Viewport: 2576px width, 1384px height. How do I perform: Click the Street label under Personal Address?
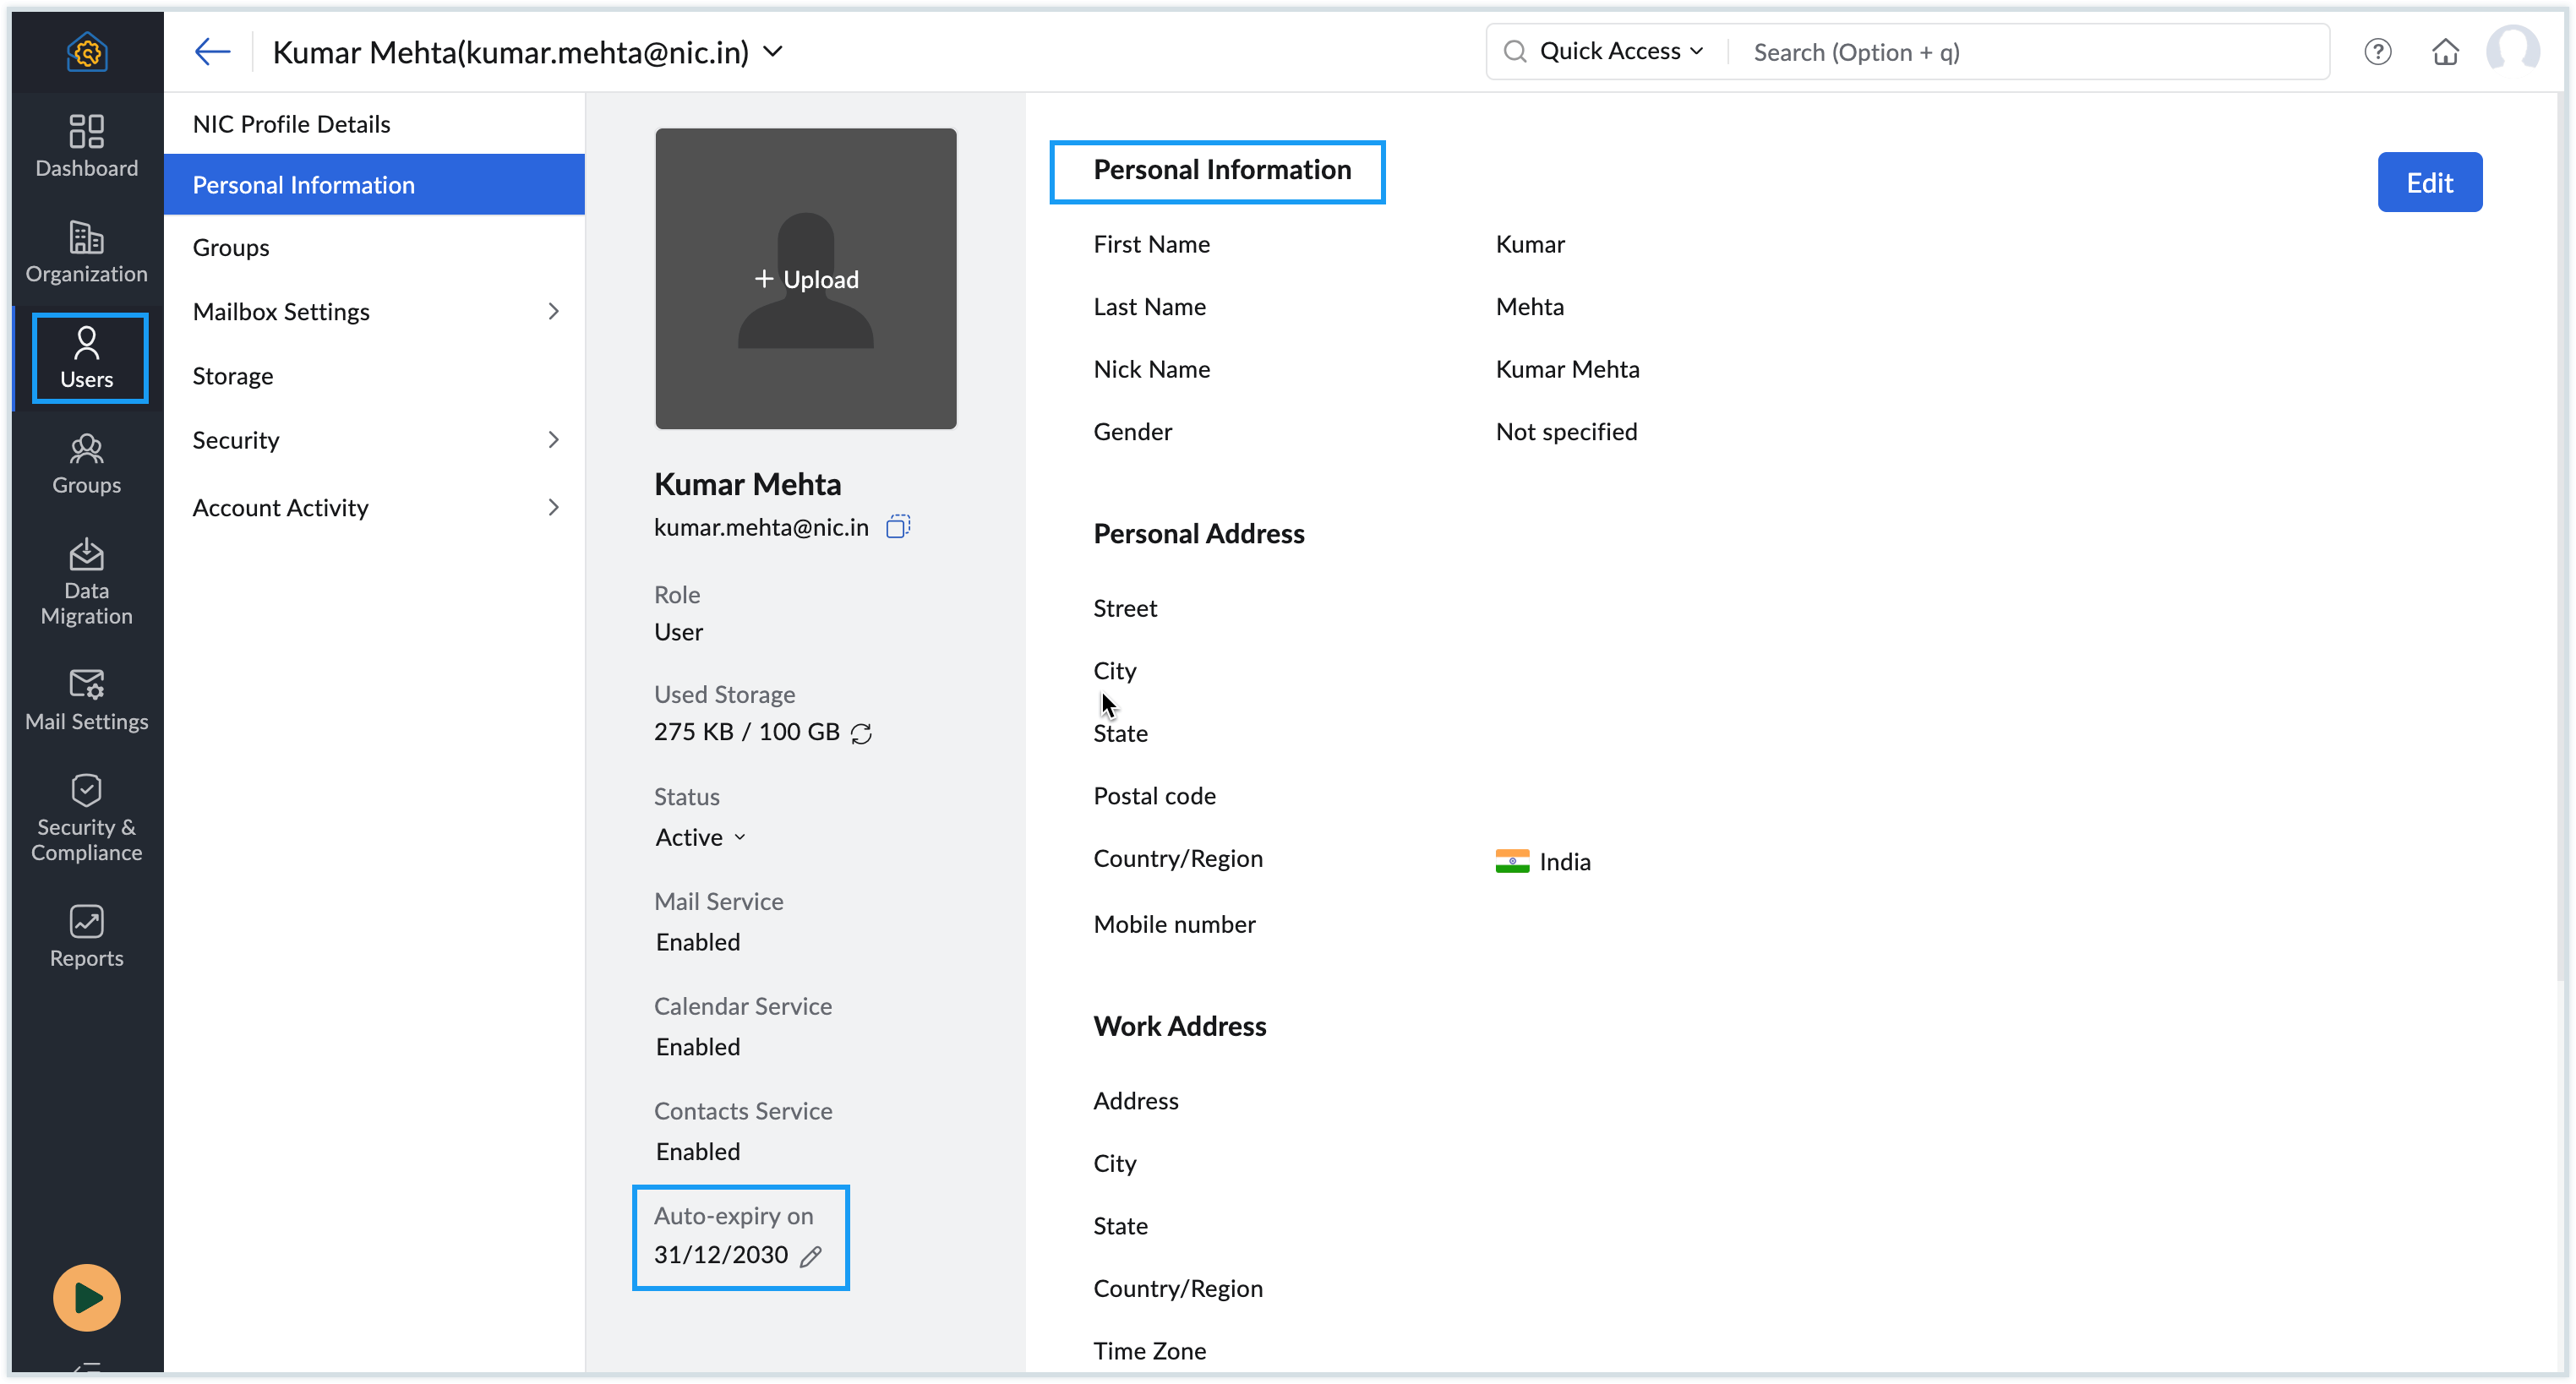[1125, 609]
